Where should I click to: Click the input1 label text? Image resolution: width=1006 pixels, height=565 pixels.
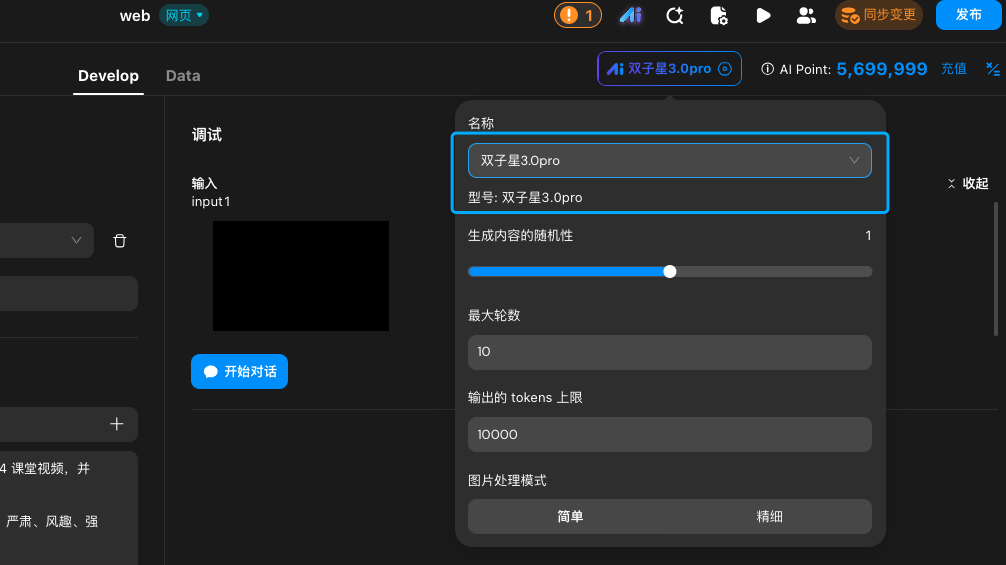tap(210, 201)
